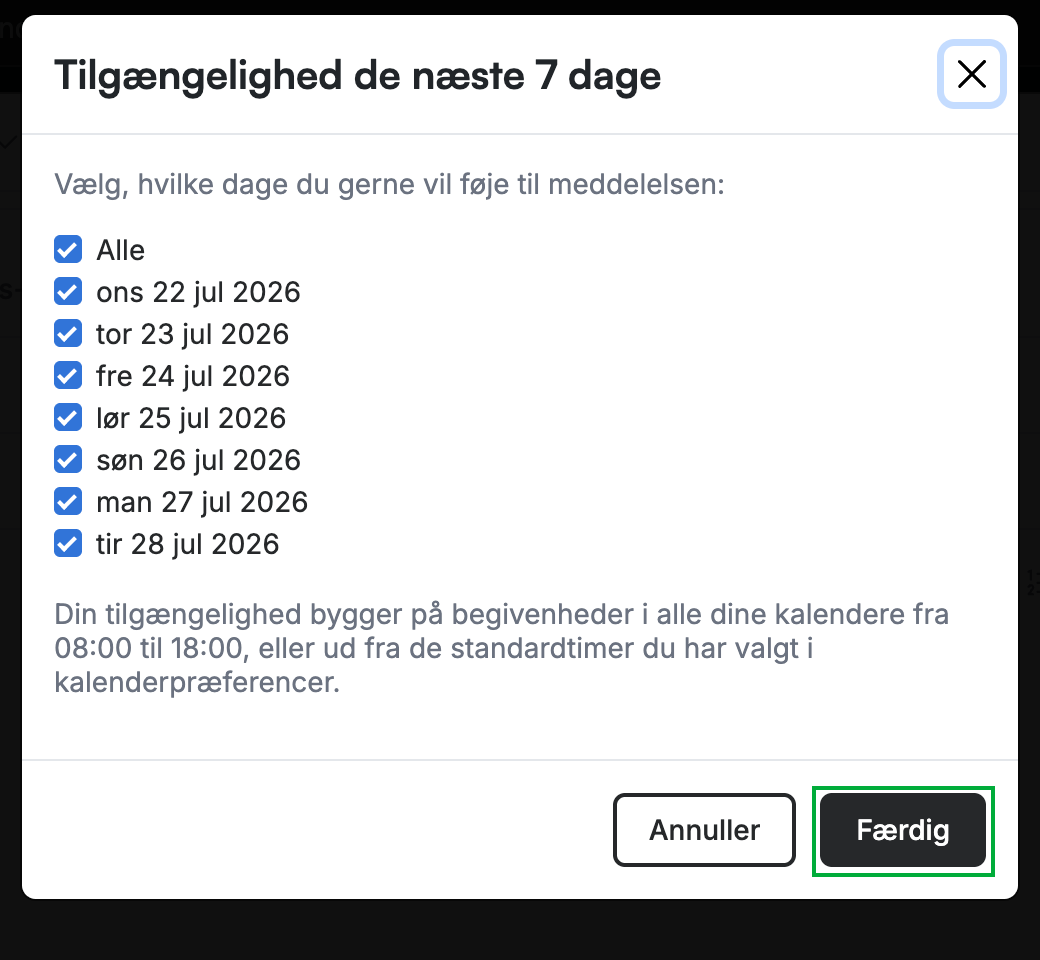Click the 'lør 25 jul 2026' label text

point(191,419)
